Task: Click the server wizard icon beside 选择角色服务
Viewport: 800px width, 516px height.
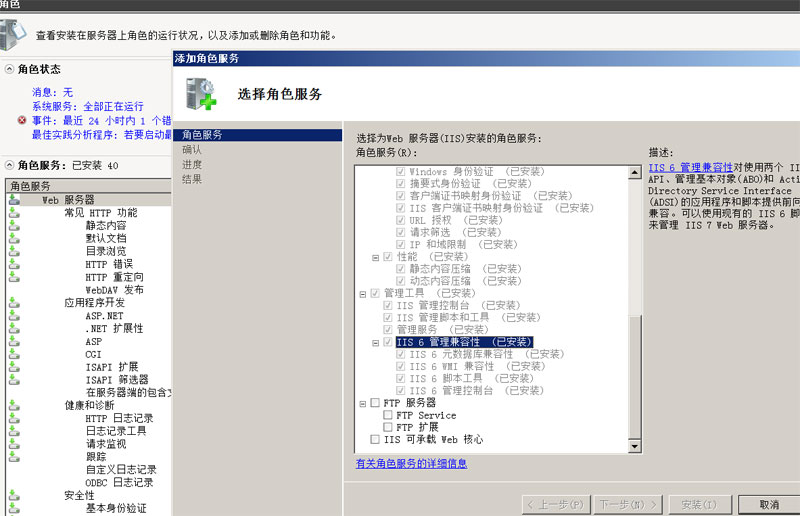Action: pyautogui.click(x=201, y=94)
